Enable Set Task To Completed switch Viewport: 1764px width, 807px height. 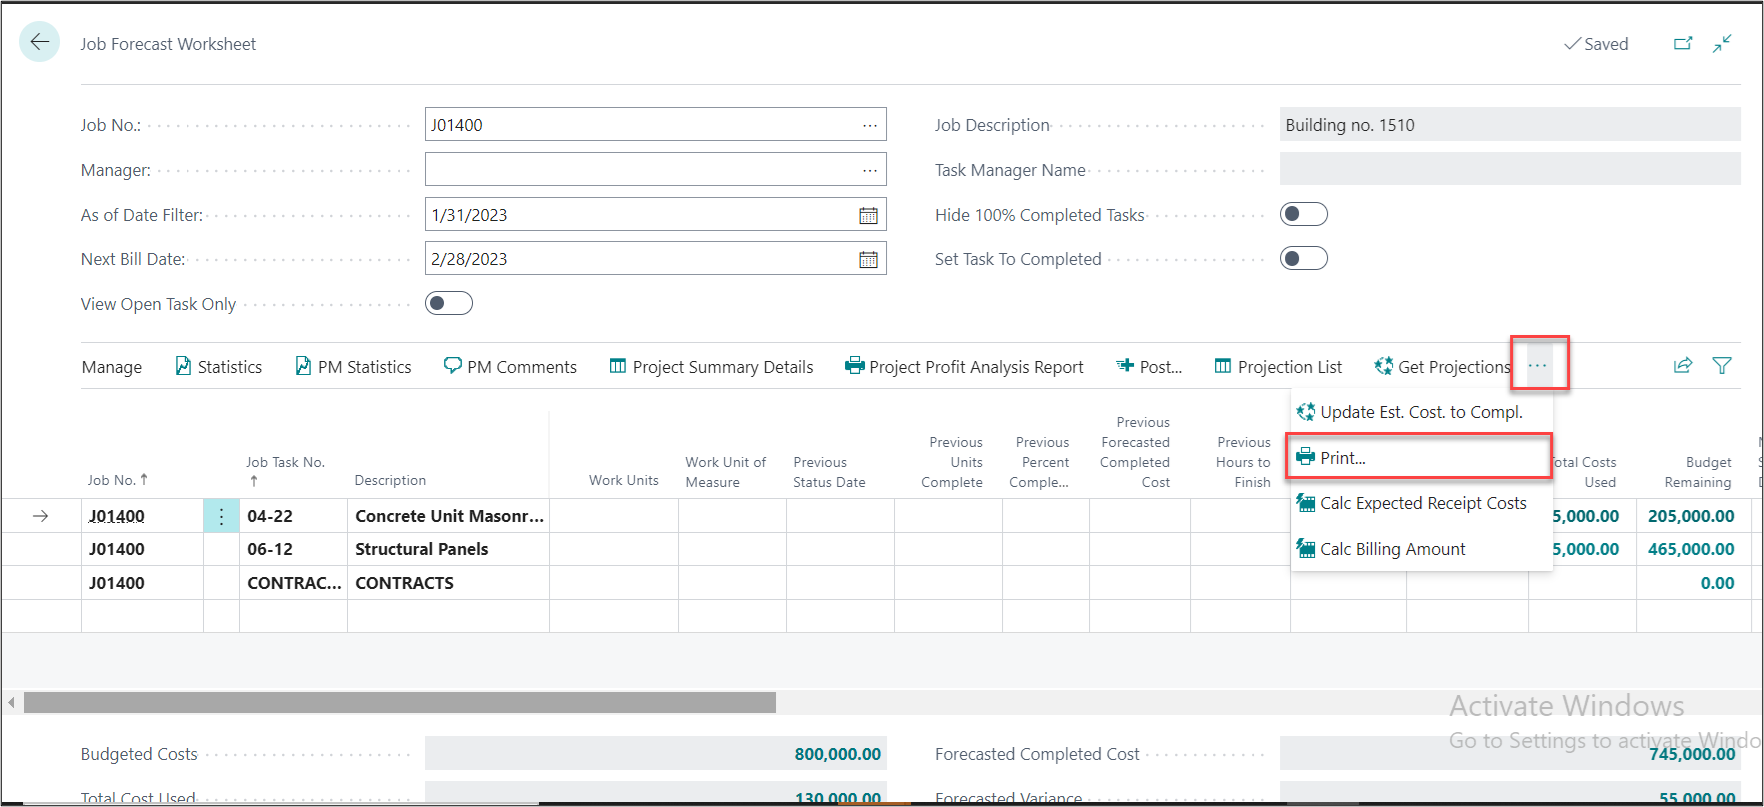point(1304,258)
